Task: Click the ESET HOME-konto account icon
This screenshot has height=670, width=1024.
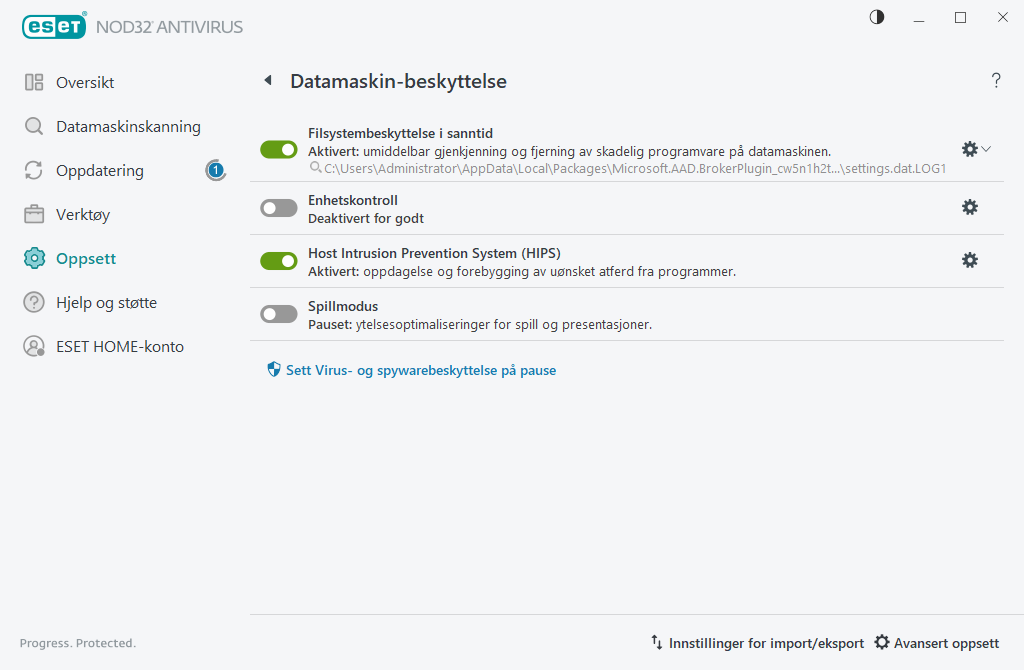Action: 33,346
